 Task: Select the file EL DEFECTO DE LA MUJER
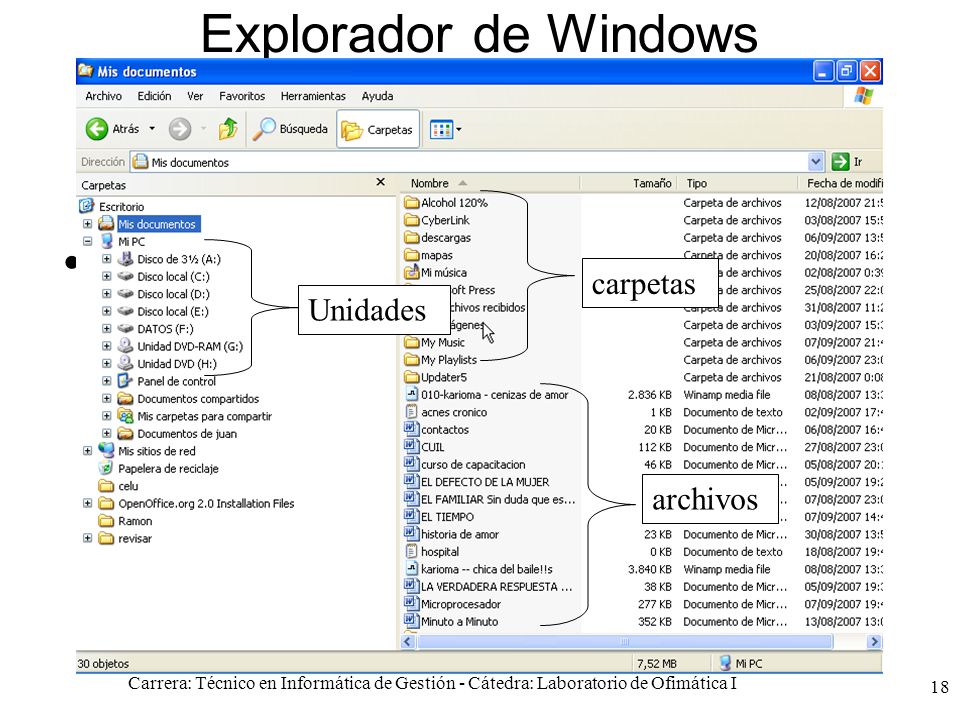(485, 482)
